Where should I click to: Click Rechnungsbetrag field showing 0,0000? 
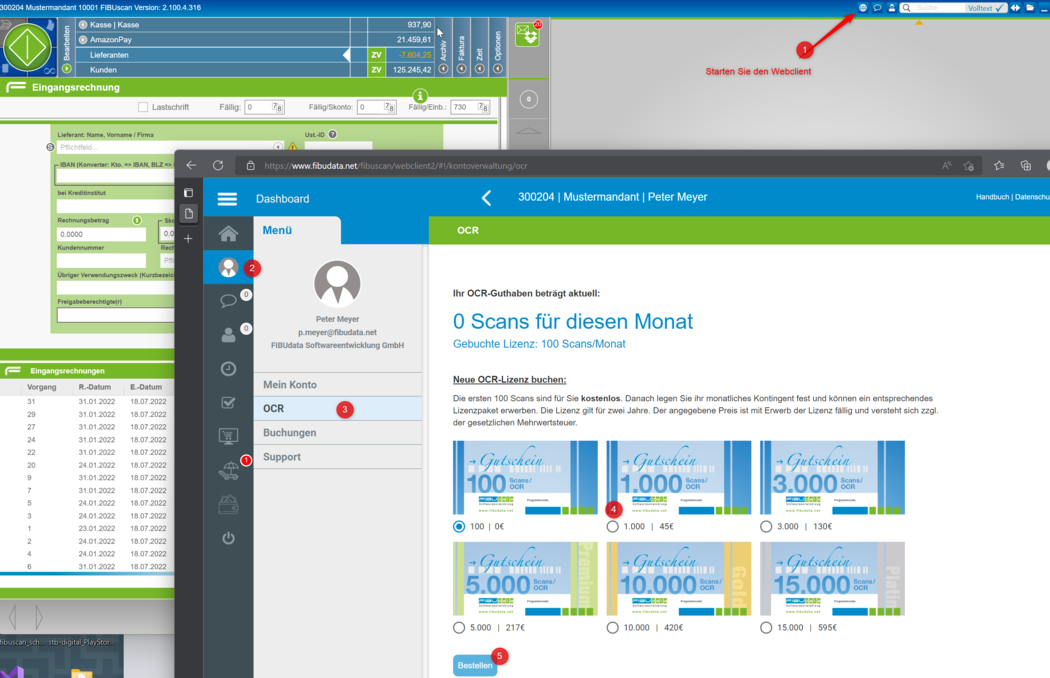point(101,234)
